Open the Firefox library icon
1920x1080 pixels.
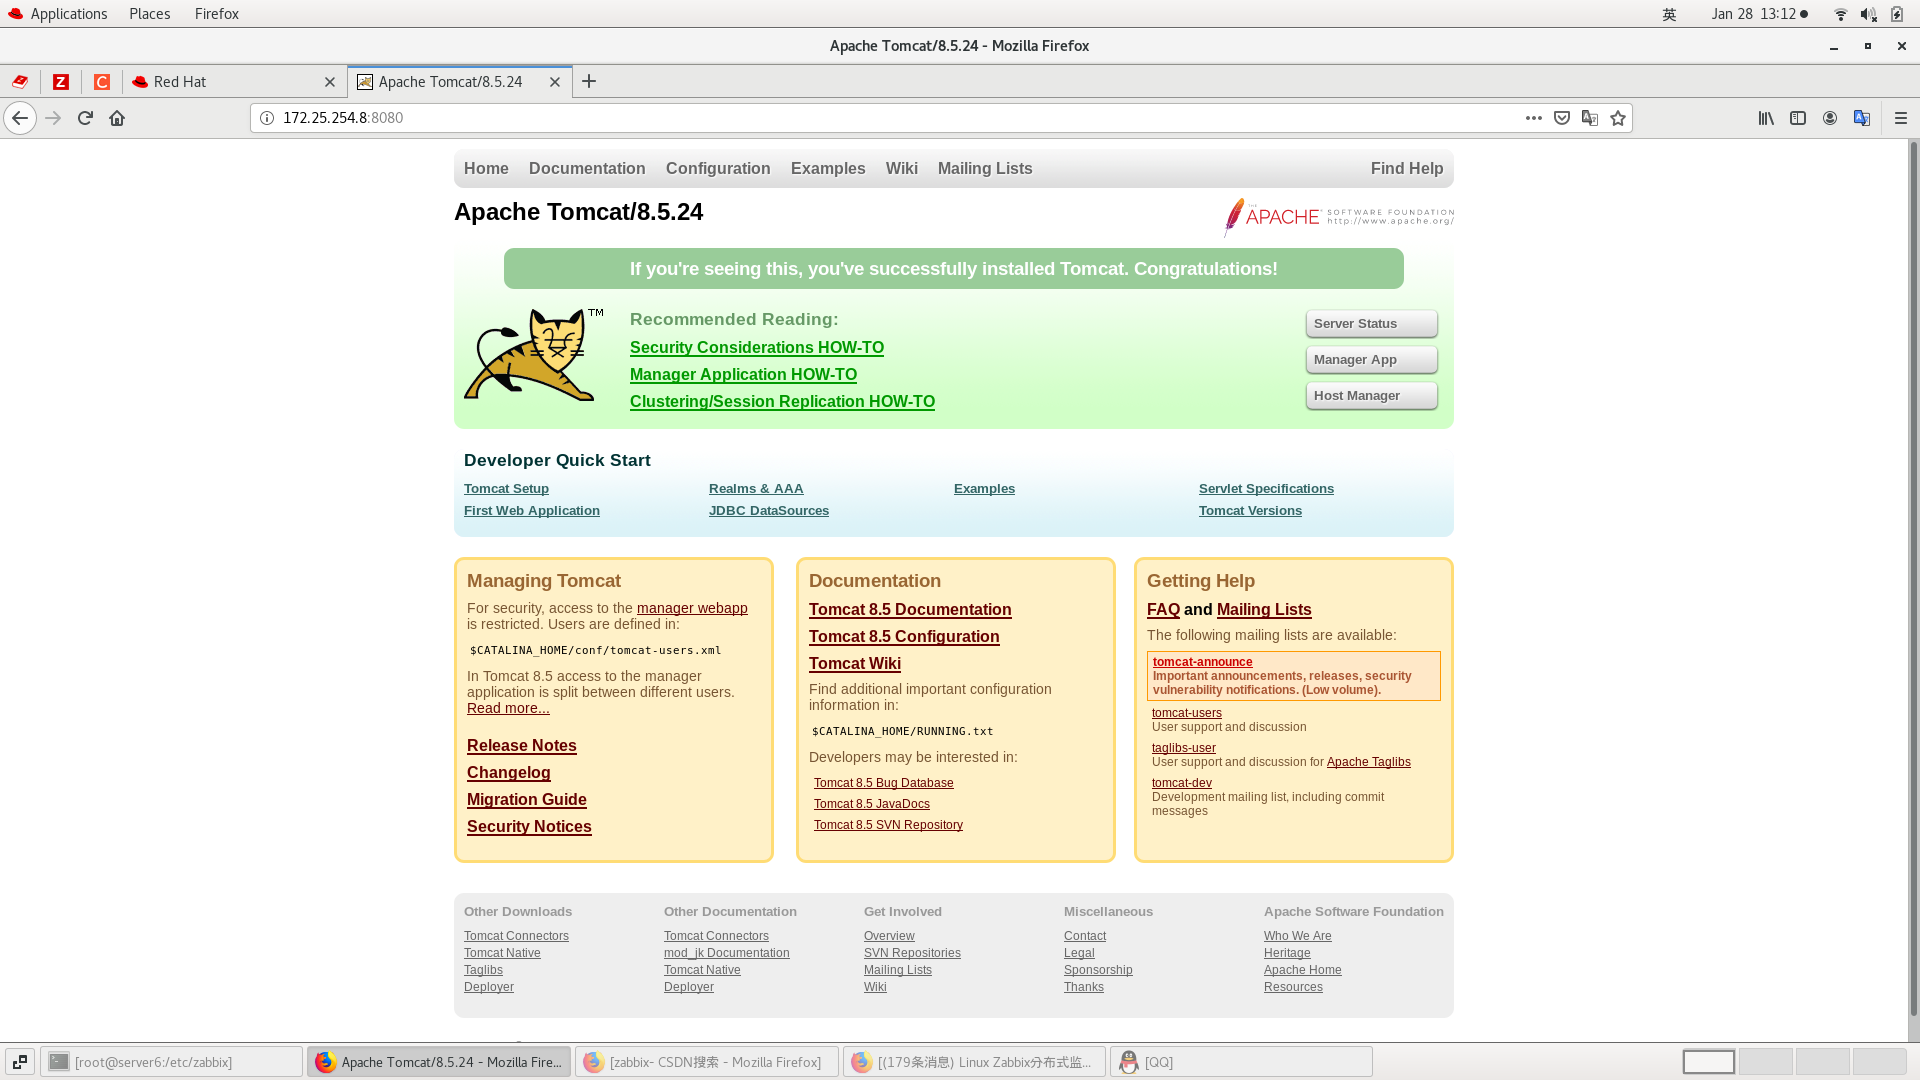point(1765,117)
